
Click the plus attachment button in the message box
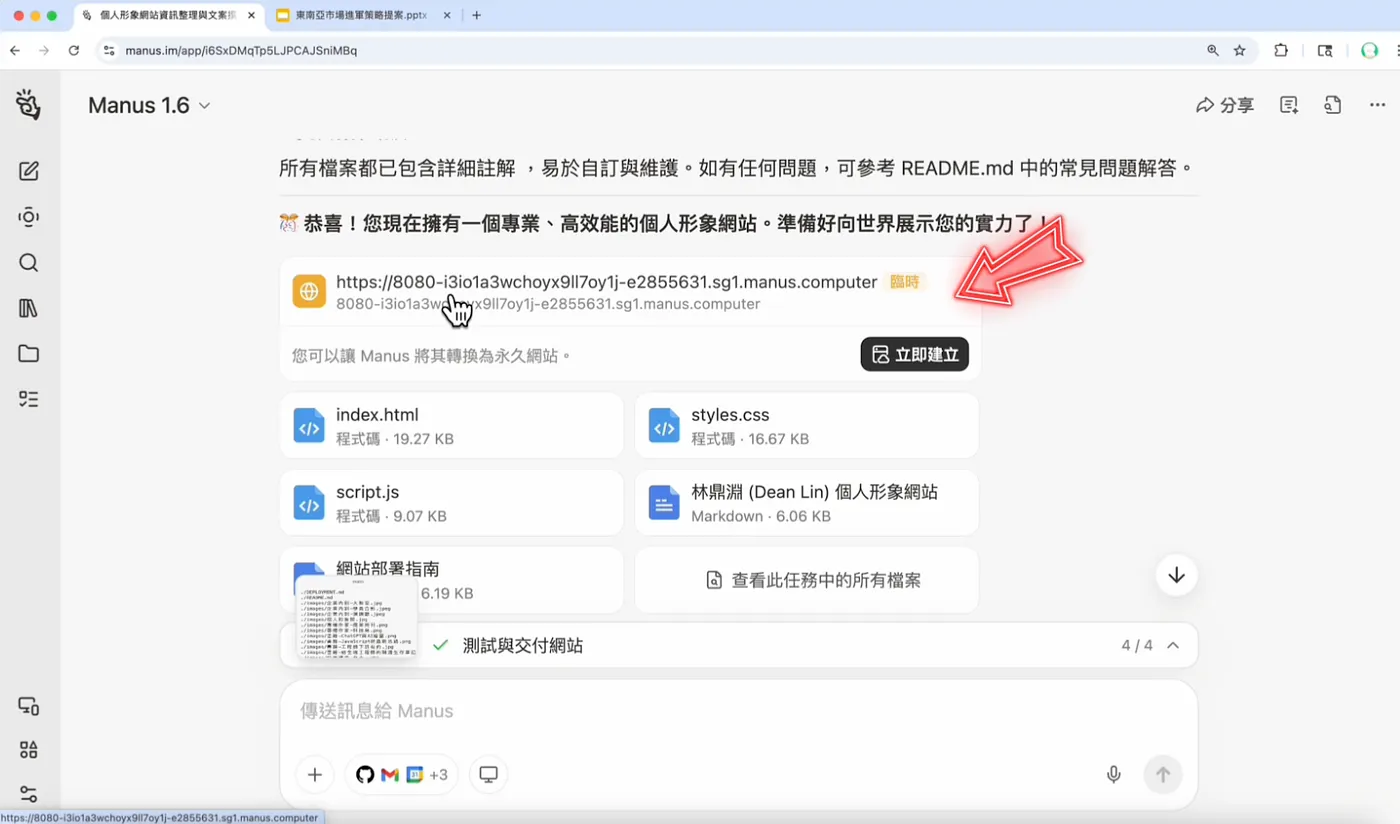click(x=314, y=774)
